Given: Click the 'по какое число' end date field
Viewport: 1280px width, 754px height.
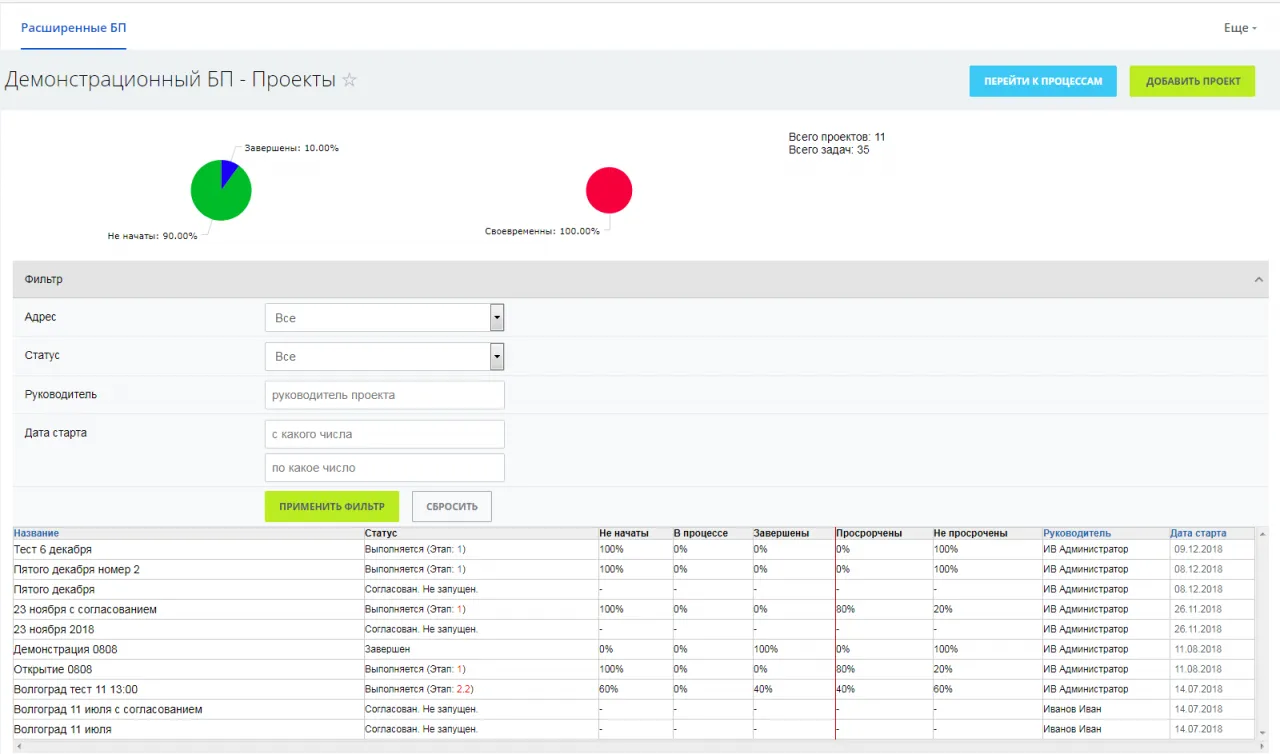Looking at the screenshot, I should (x=384, y=468).
